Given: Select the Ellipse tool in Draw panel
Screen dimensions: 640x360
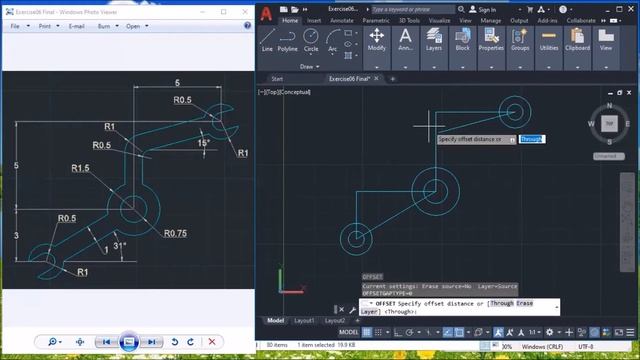Looking at the screenshot, I should click(x=348, y=44).
